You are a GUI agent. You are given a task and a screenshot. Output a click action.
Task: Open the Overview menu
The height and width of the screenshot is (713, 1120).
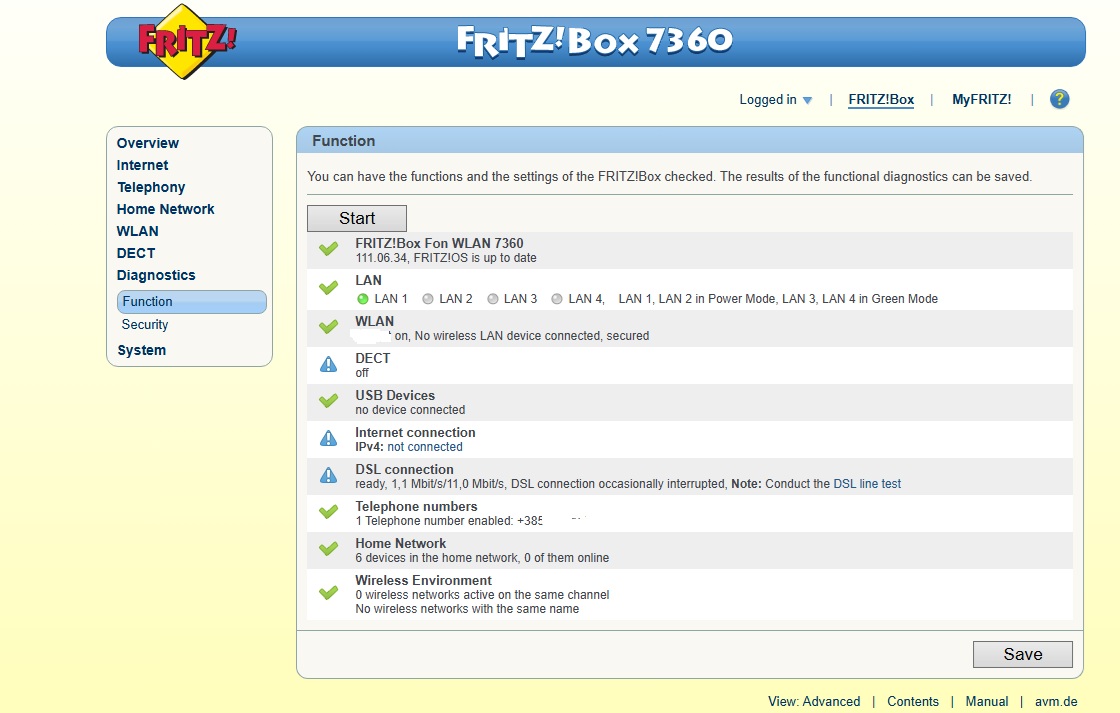tap(148, 143)
